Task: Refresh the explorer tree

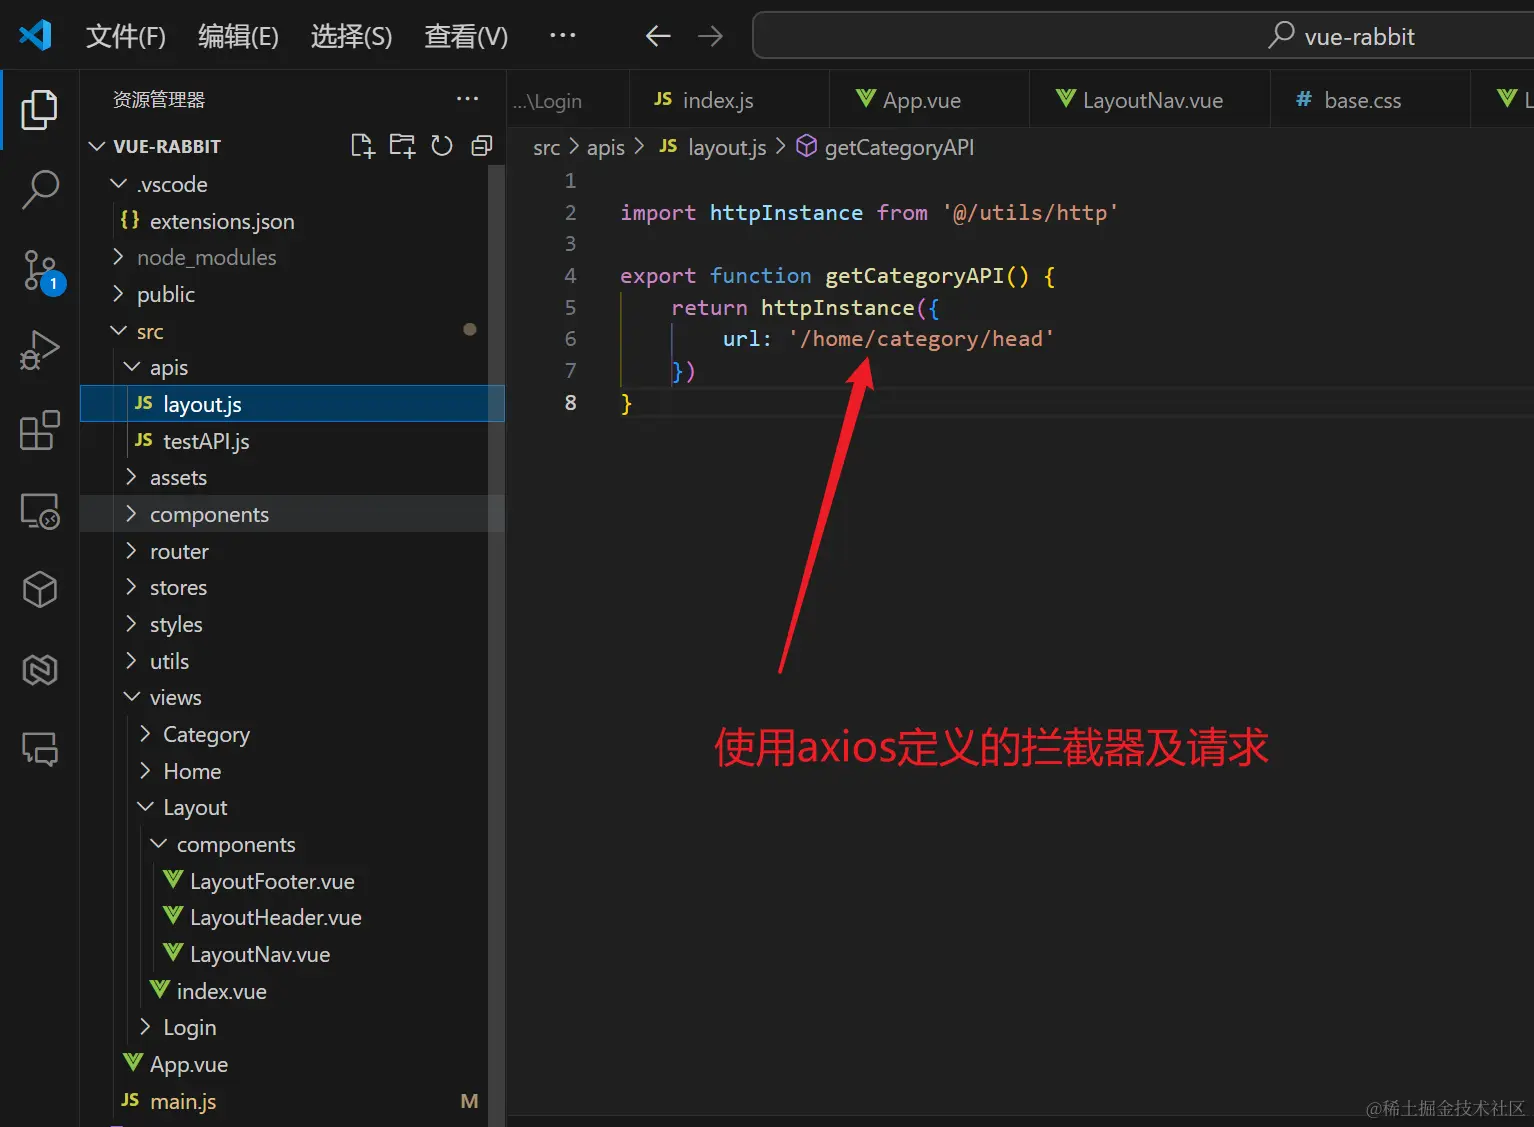Action: (441, 146)
